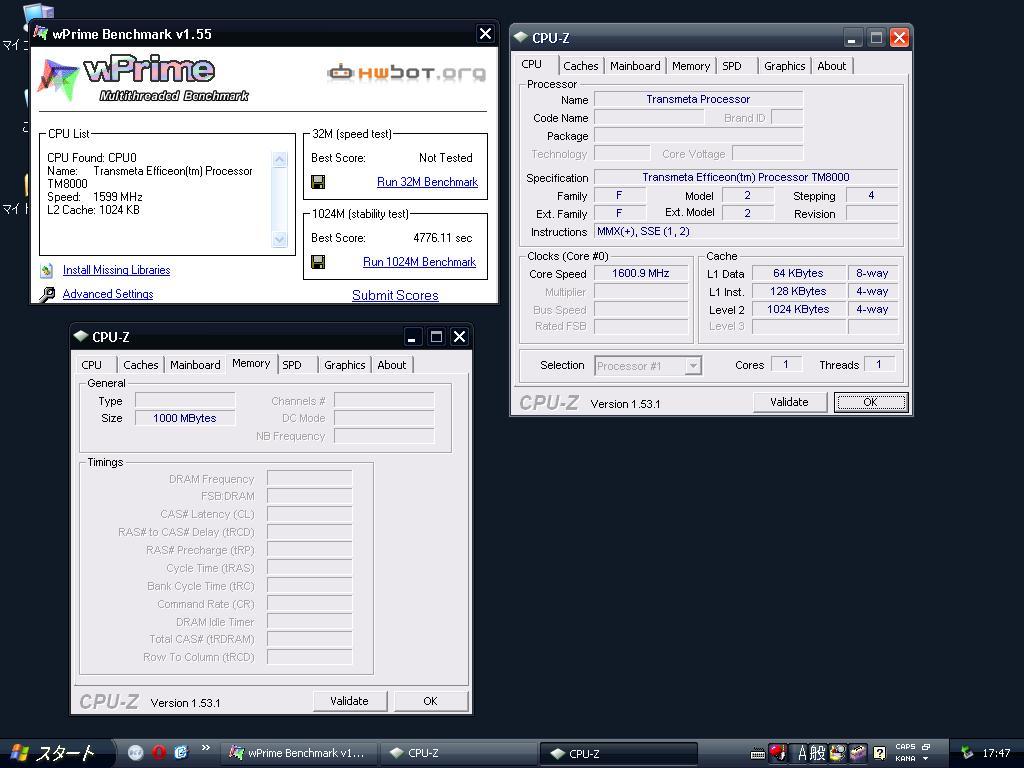Click Validate in the right CPU-Z window
Viewport: 1024px width, 768px height.
tap(790, 402)
